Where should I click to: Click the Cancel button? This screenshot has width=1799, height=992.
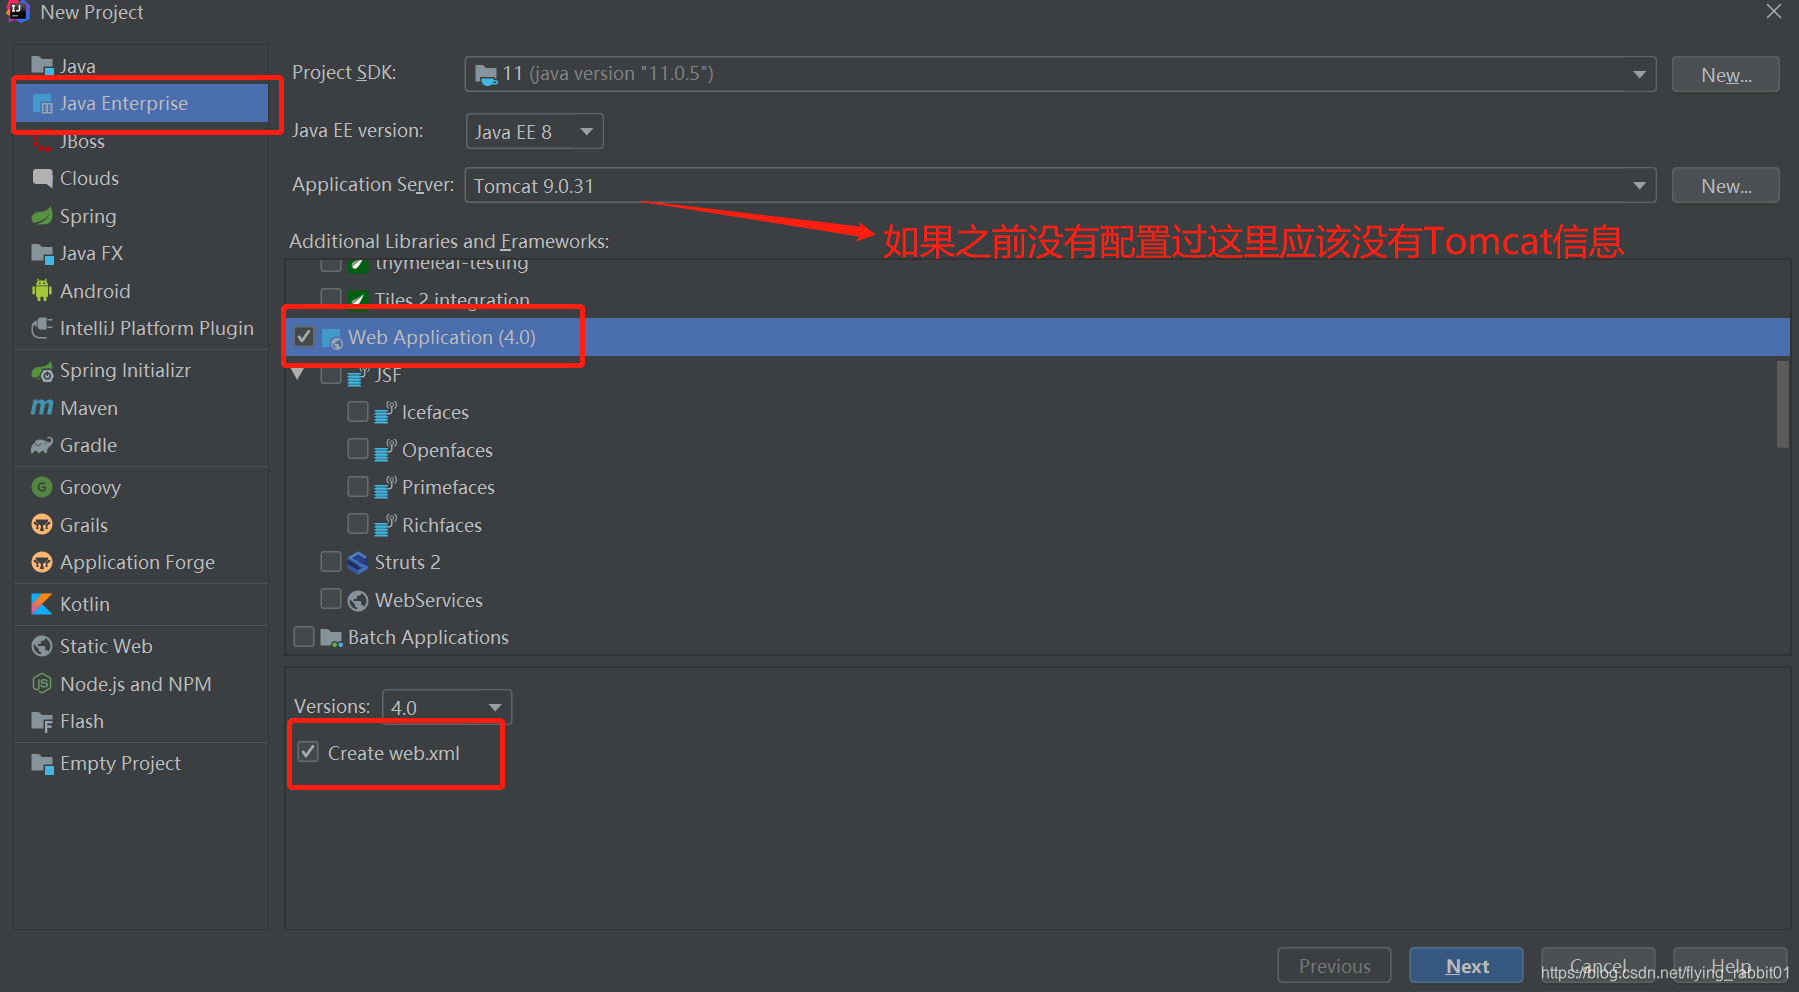click(x=1598, y=966)
